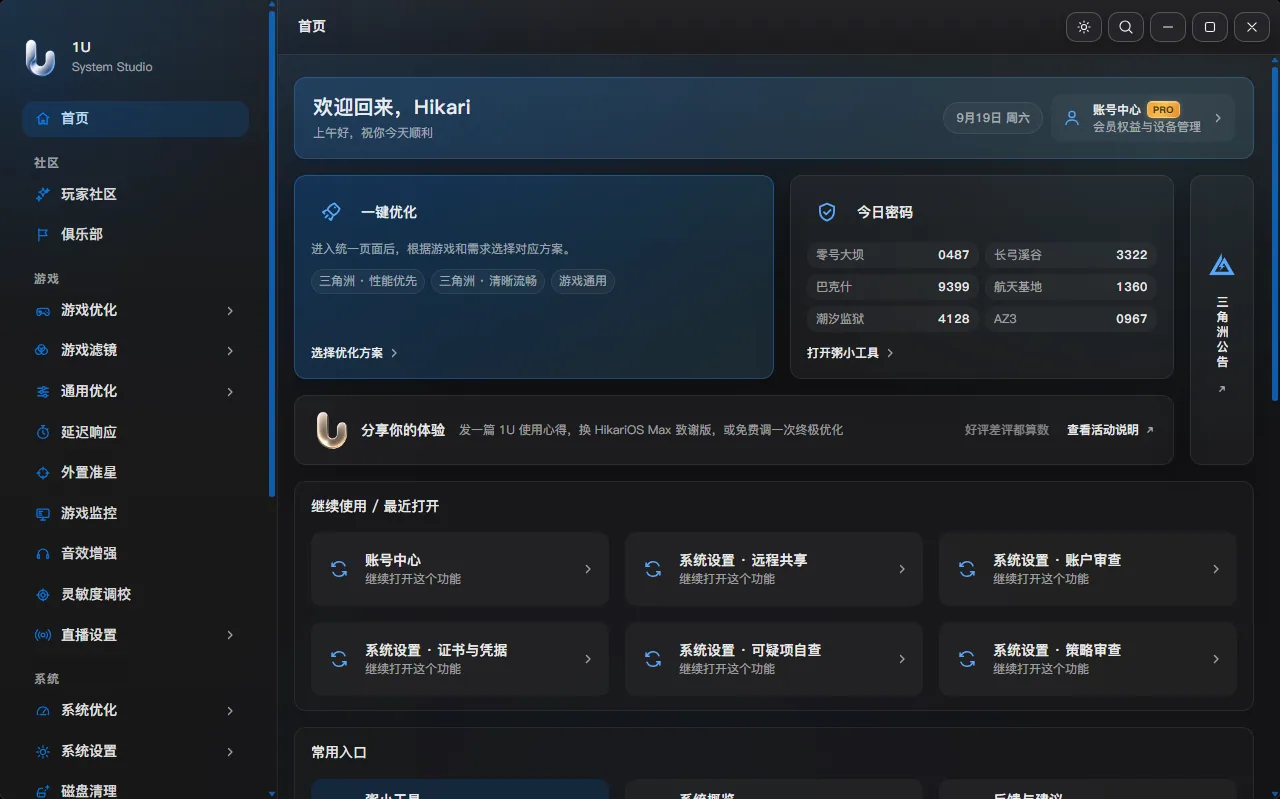Viewport: 1280px width, 799px height.
Task: Expand the 直播设置 sidebar submenu
Action: coord(230,635)
